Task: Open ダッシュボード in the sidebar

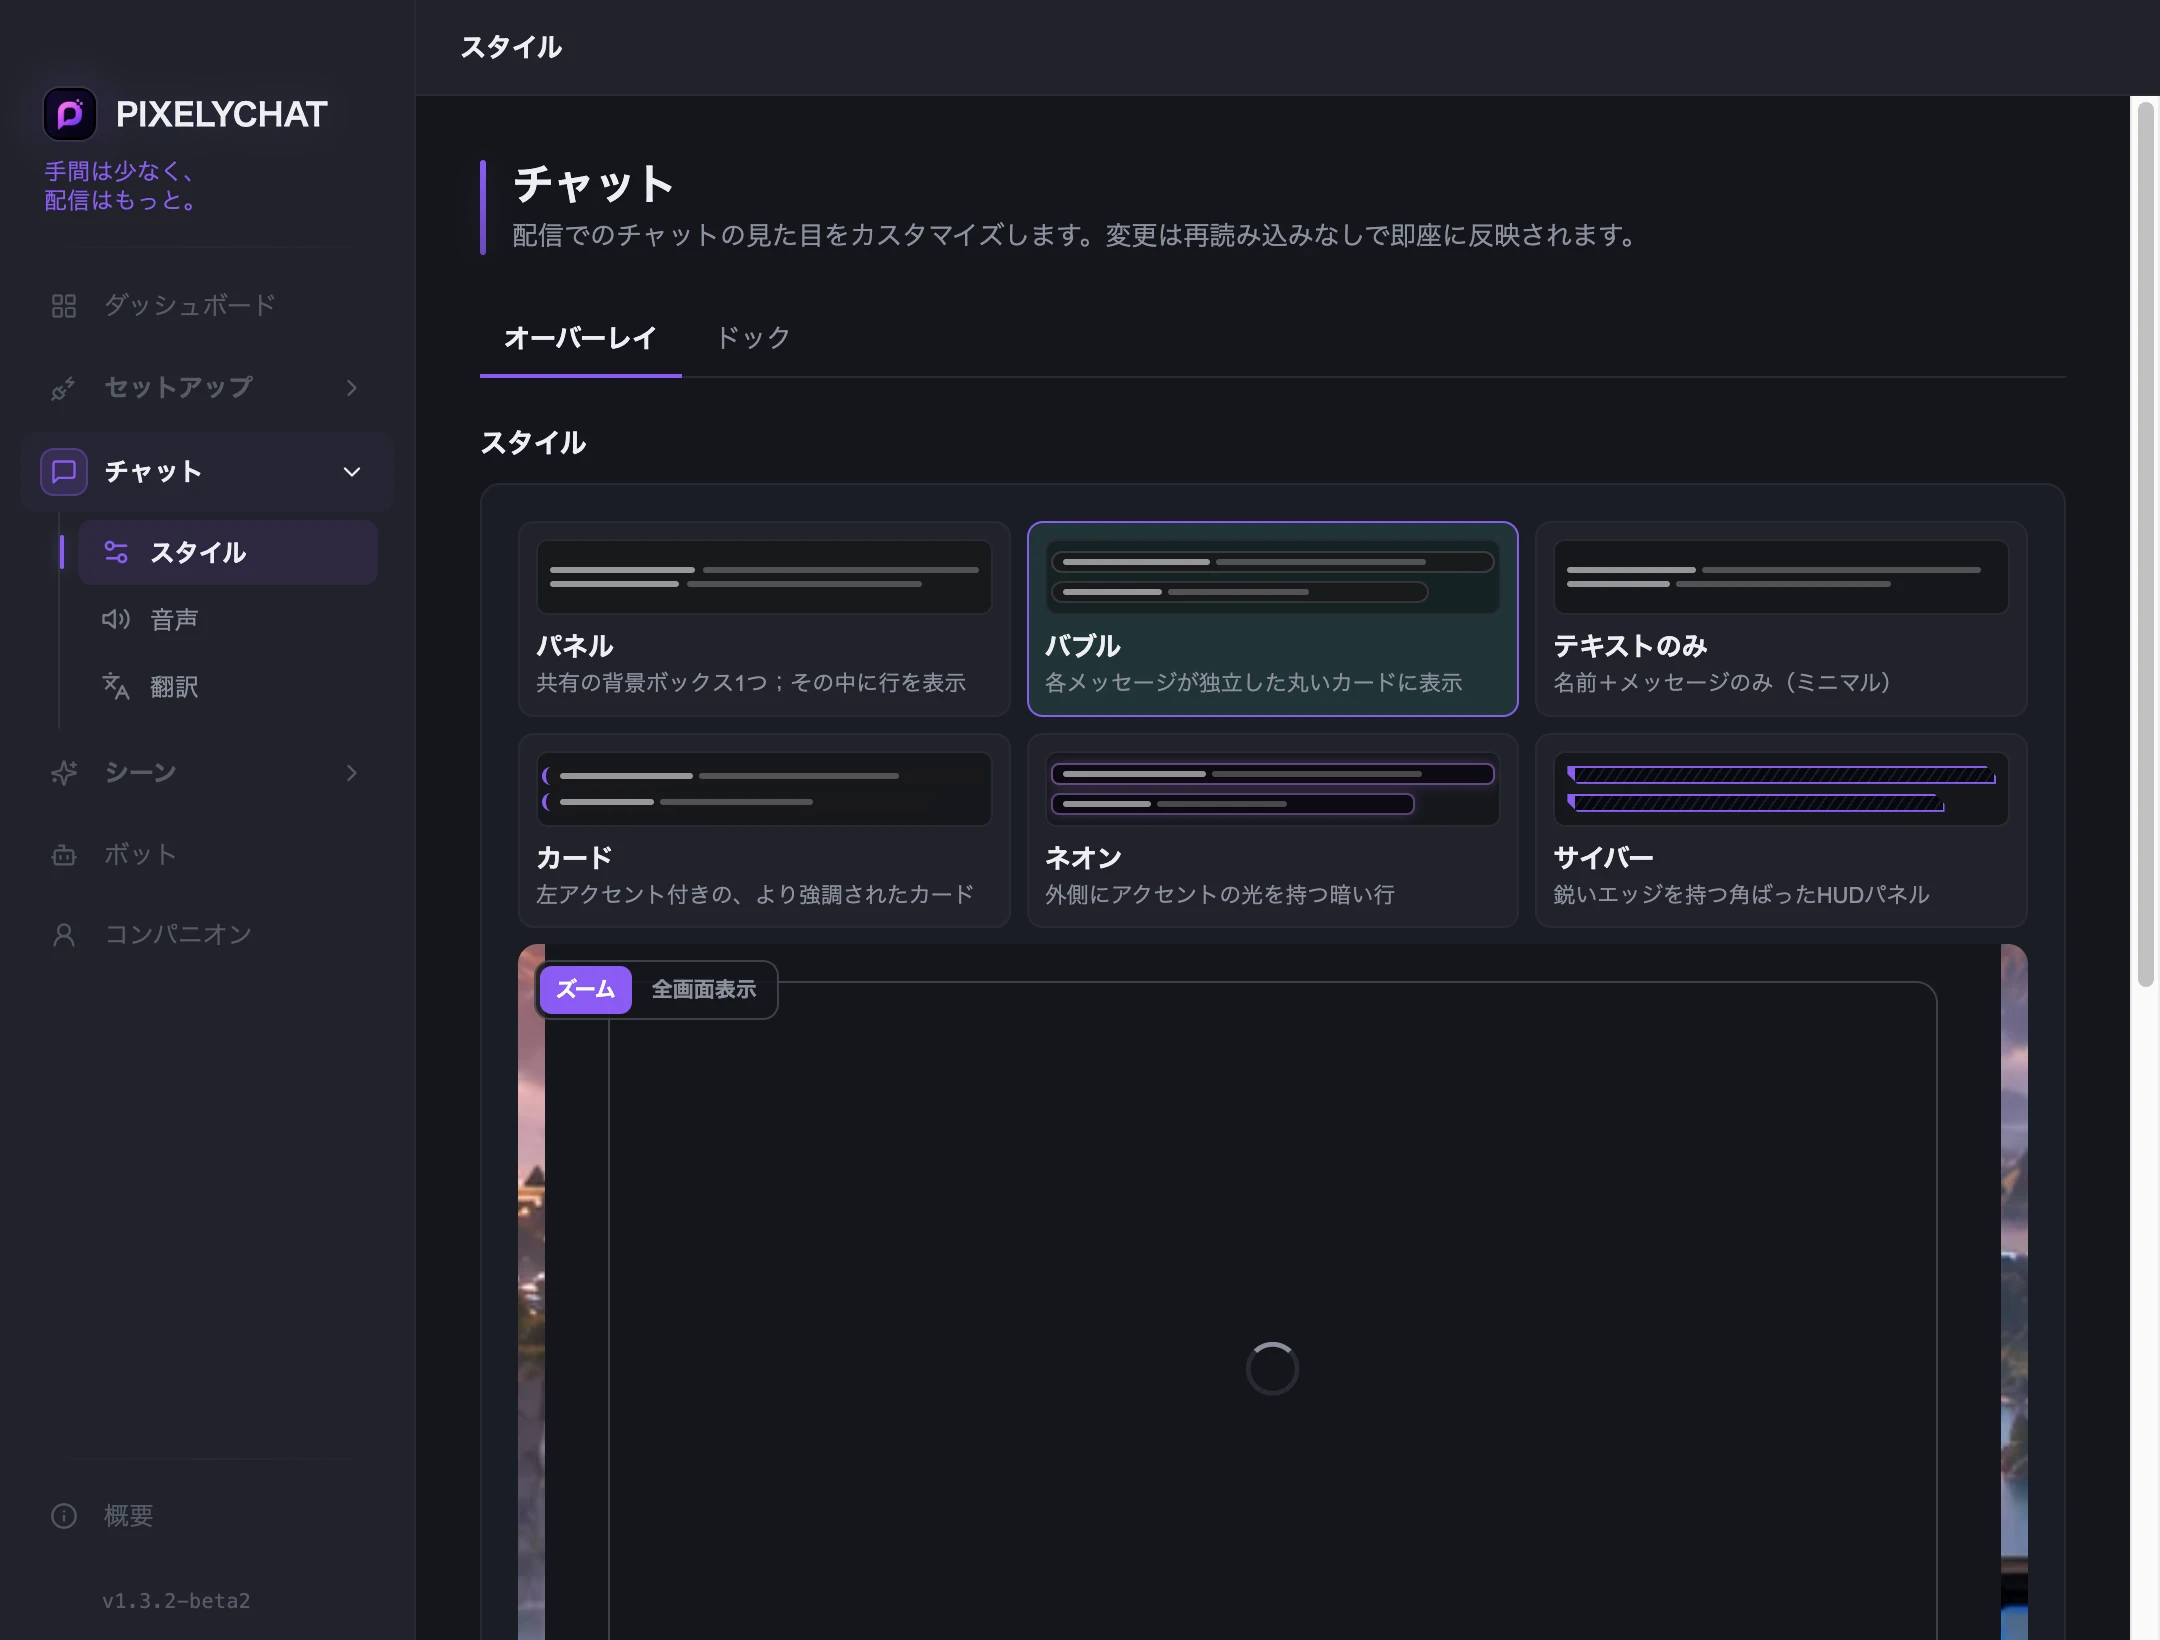Action: (x=207, y=306)
